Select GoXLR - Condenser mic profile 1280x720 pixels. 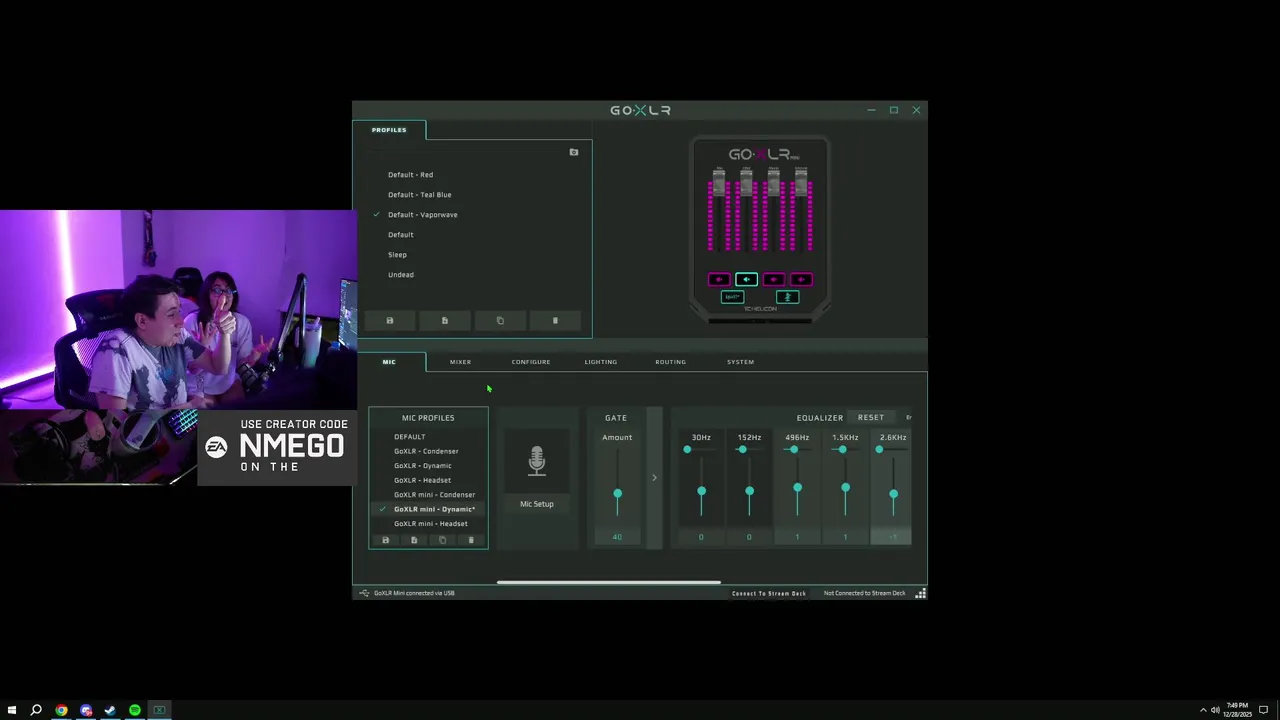pos(426,451)
